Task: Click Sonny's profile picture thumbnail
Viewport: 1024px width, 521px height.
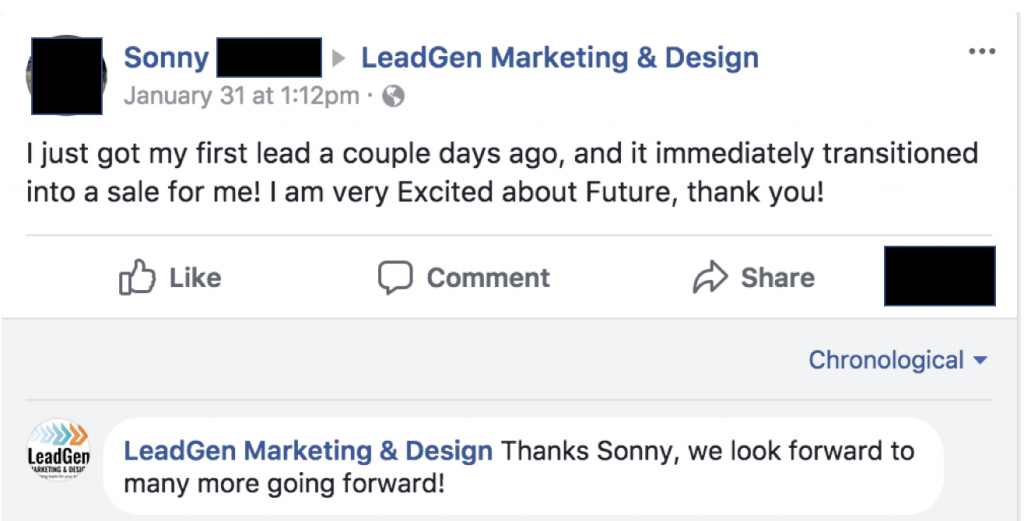Action: click(67, 75)
